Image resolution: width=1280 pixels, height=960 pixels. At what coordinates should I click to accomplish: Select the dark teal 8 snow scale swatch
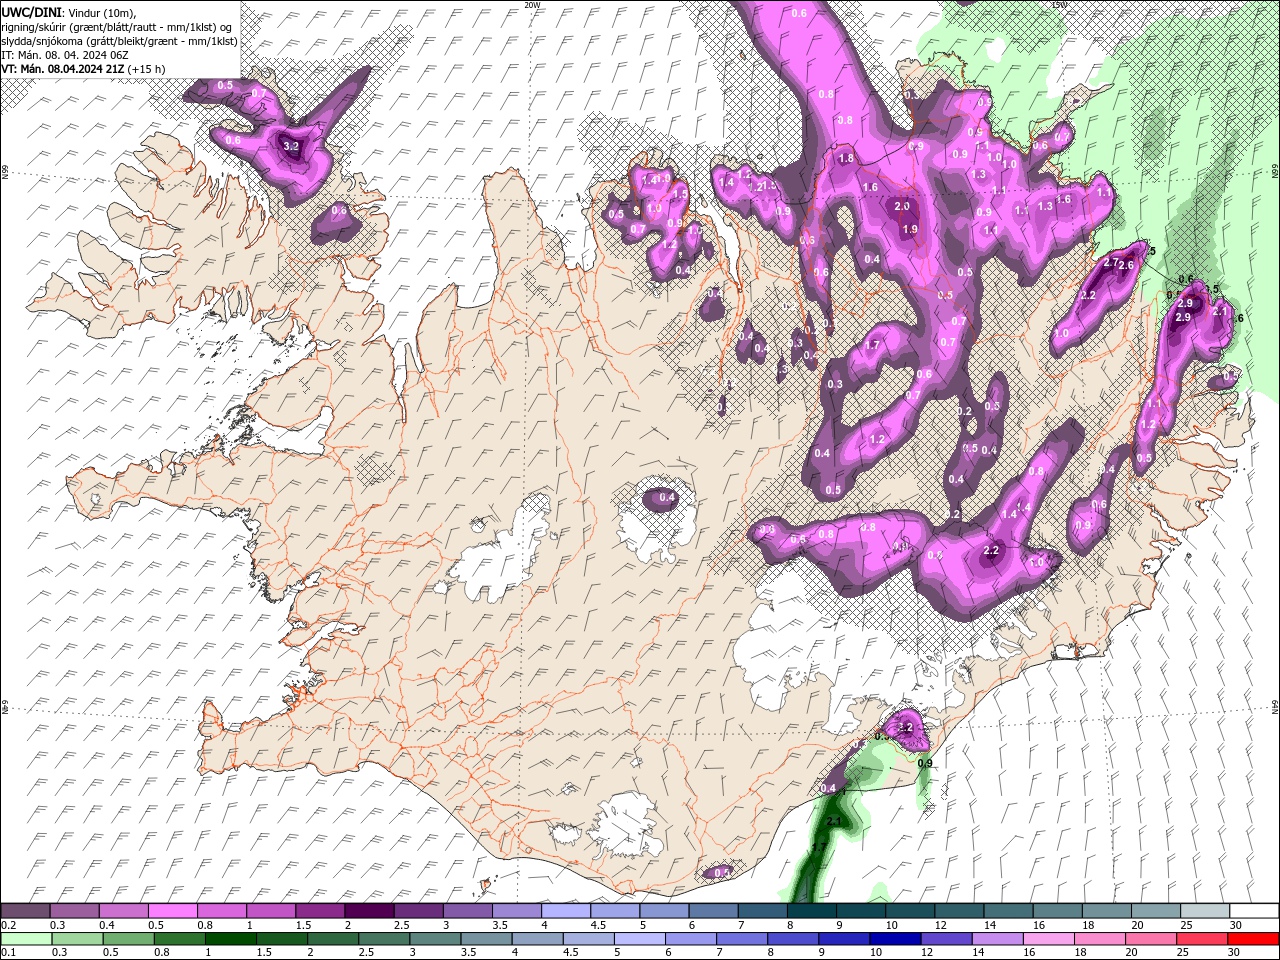click(x=811, y=911)
